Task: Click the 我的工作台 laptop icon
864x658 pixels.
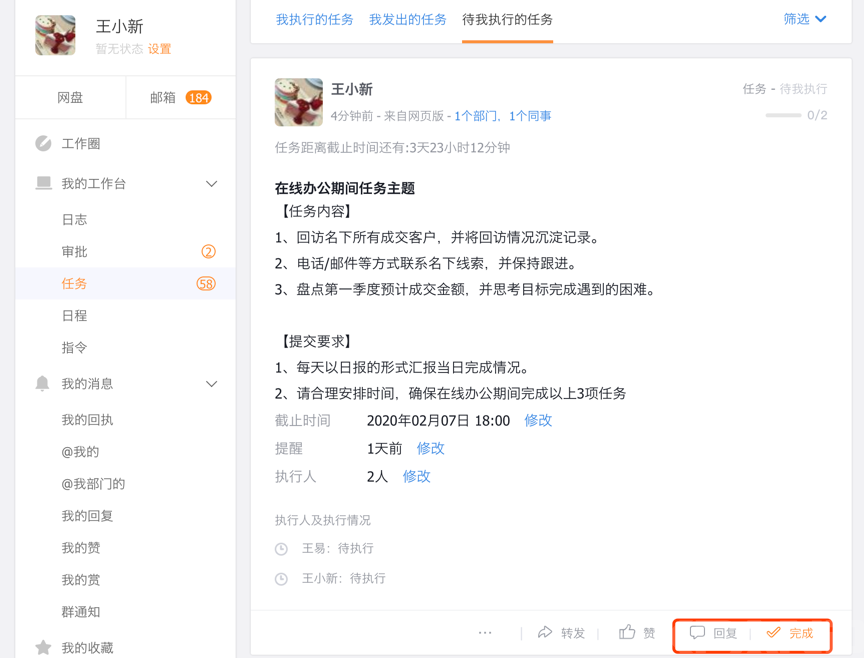Action: (x=44, y=183)
